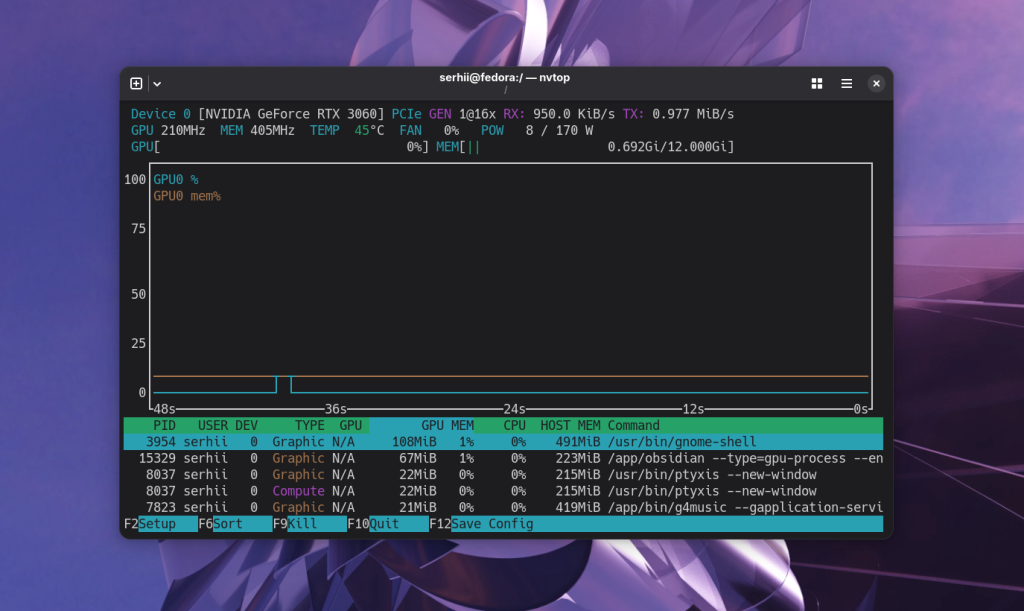Click F9 Kill option

[x=310, y=524]
